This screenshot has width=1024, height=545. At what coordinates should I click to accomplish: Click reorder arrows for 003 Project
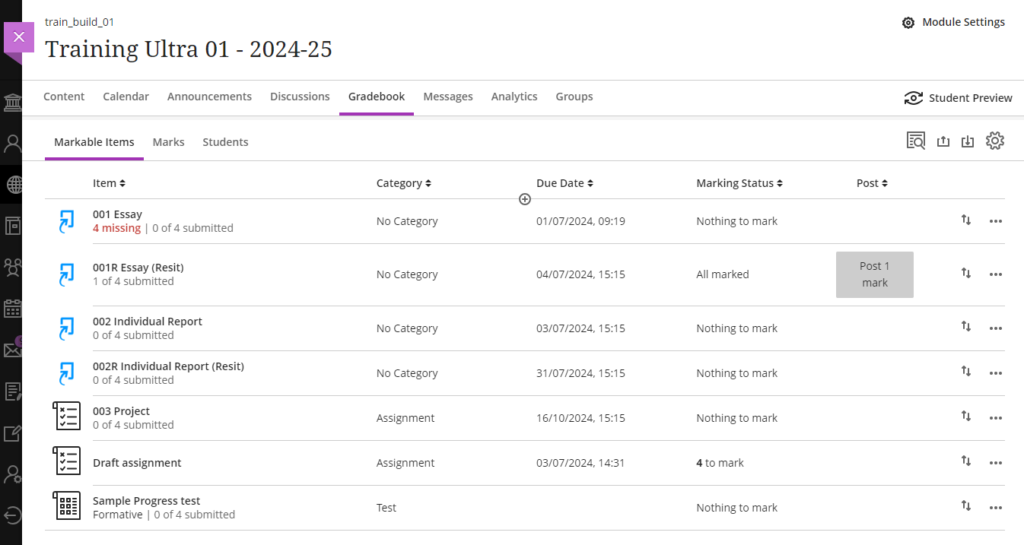pyautogui.click(x=966, y=416)
